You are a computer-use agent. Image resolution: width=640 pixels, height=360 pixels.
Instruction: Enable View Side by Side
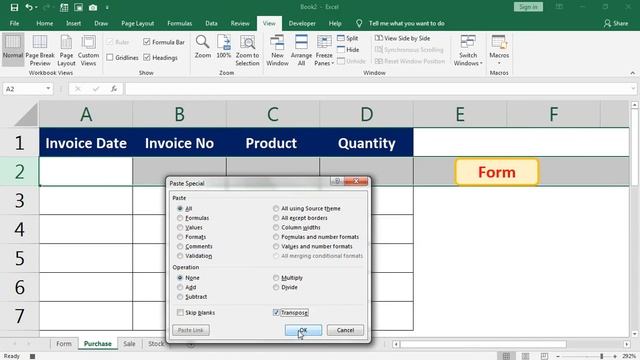402,38
